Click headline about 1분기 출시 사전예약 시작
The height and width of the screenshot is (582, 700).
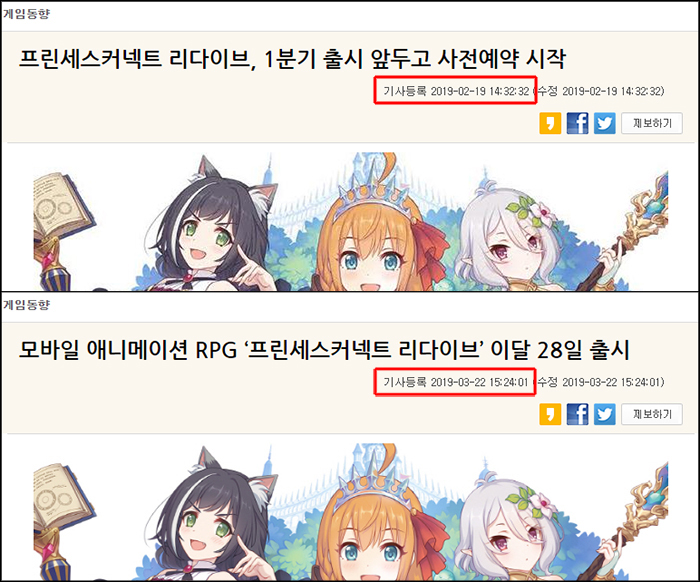[x=292, y=58]
